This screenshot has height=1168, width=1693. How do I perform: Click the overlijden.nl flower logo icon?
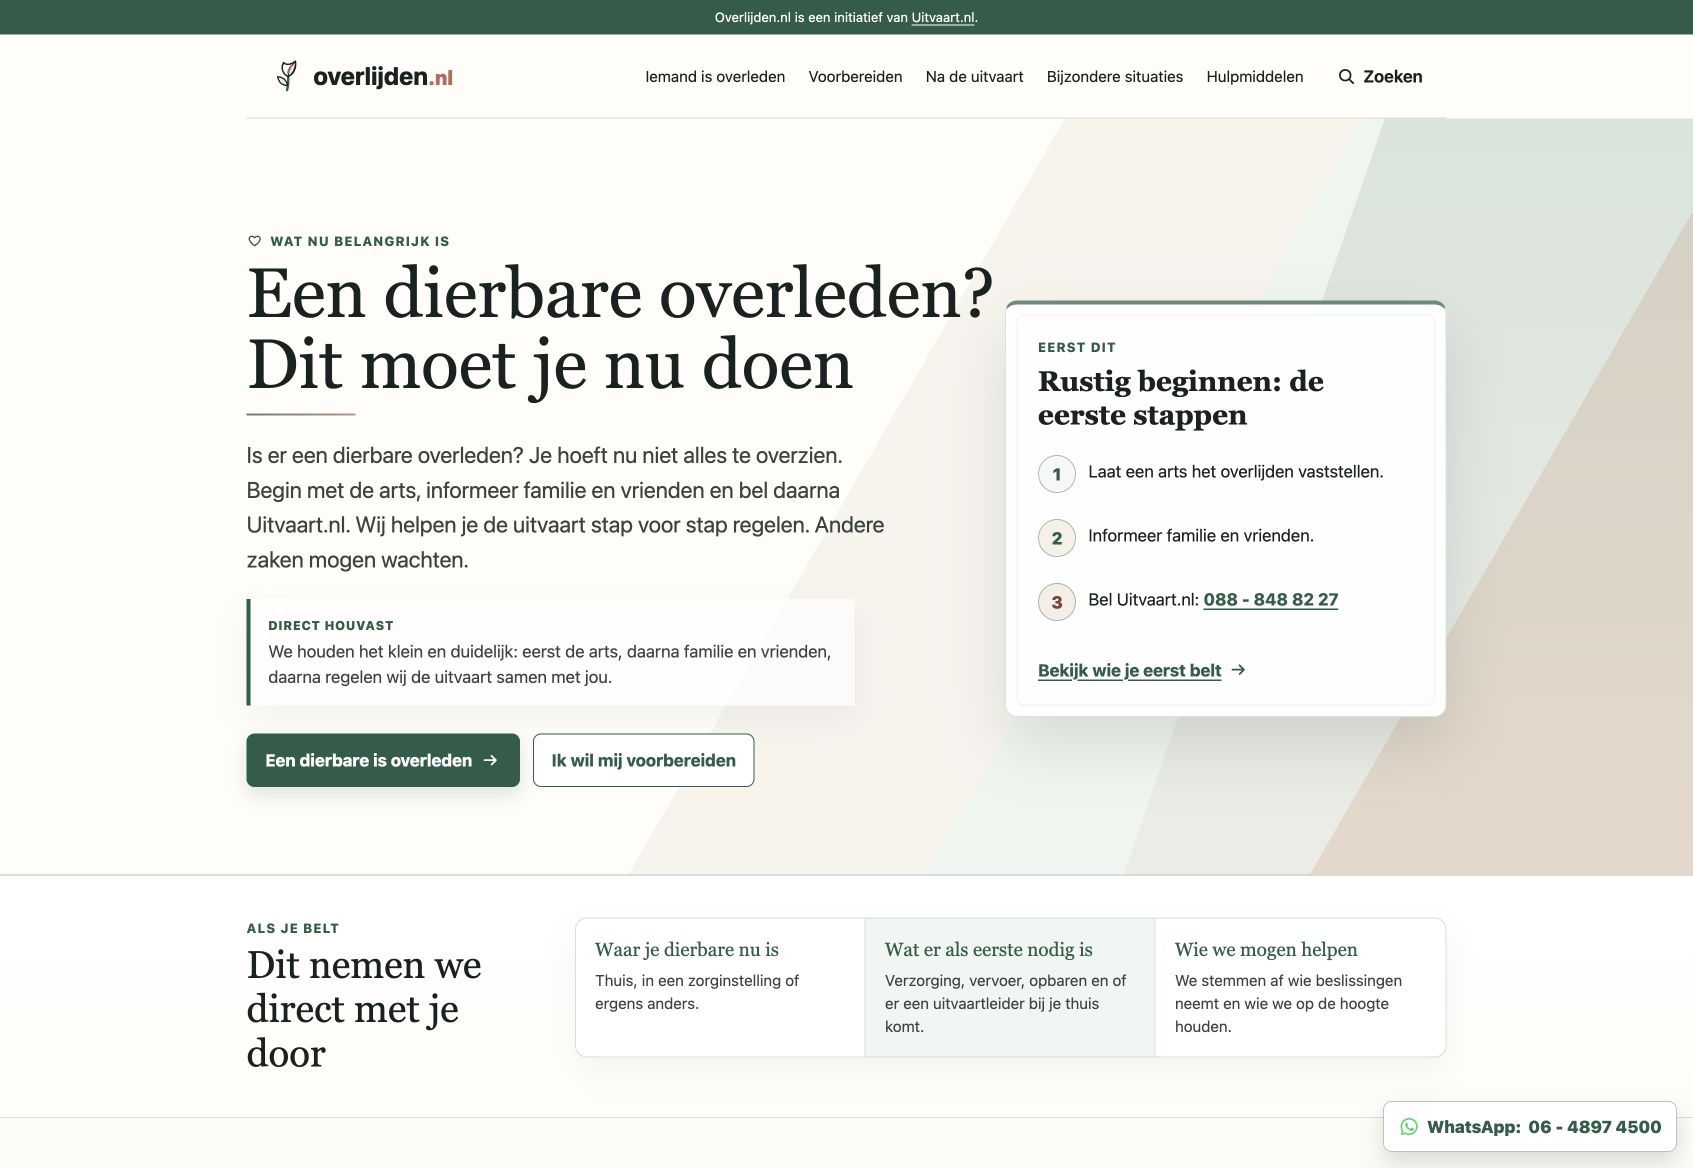coord(287,76)
